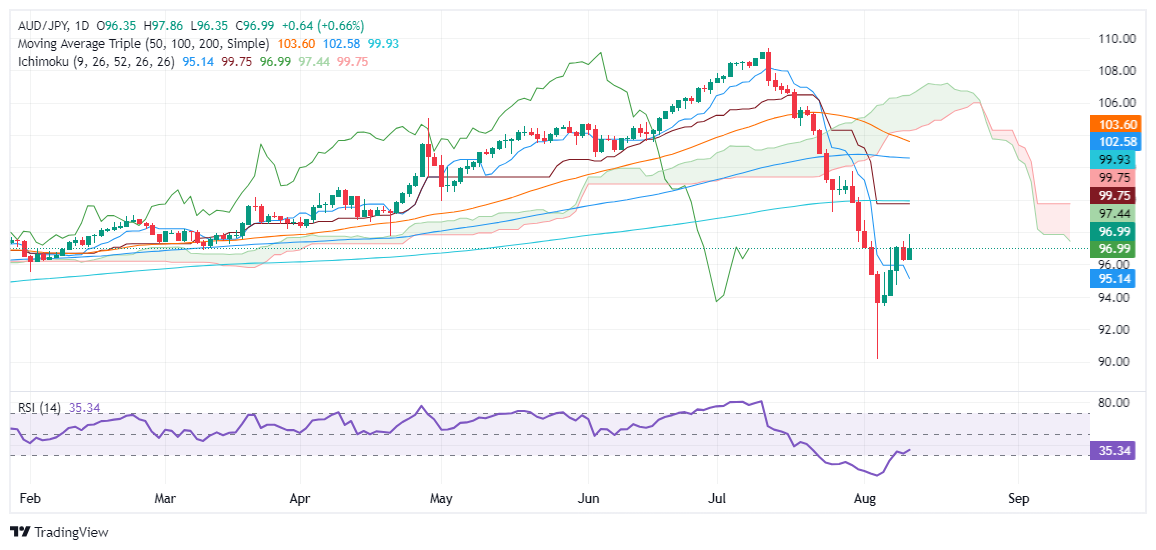The height and width of the screenshot is (550, 1156).
Task: Click the 110.00 level on price scale
Action: point(1114,38)
